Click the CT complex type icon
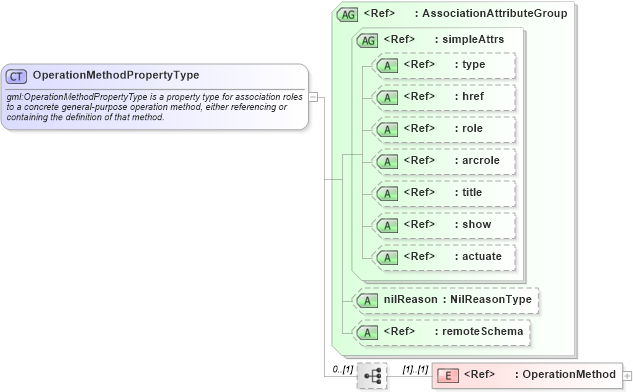 click(16, 76)
